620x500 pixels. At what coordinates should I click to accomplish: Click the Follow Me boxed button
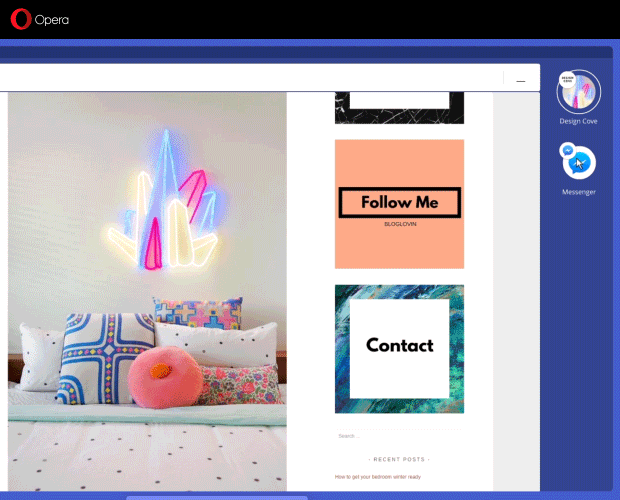399,203
